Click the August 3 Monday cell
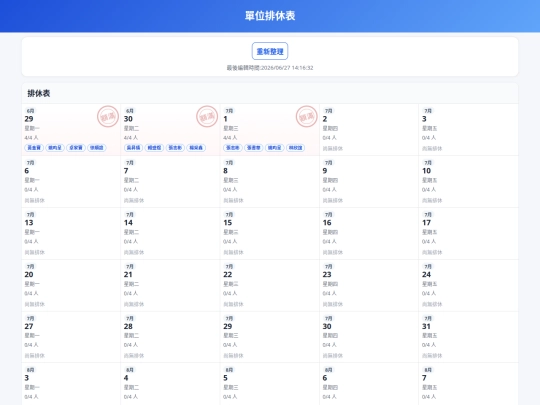The height and width of the screenshot is (405, 540). coord(71,384)
